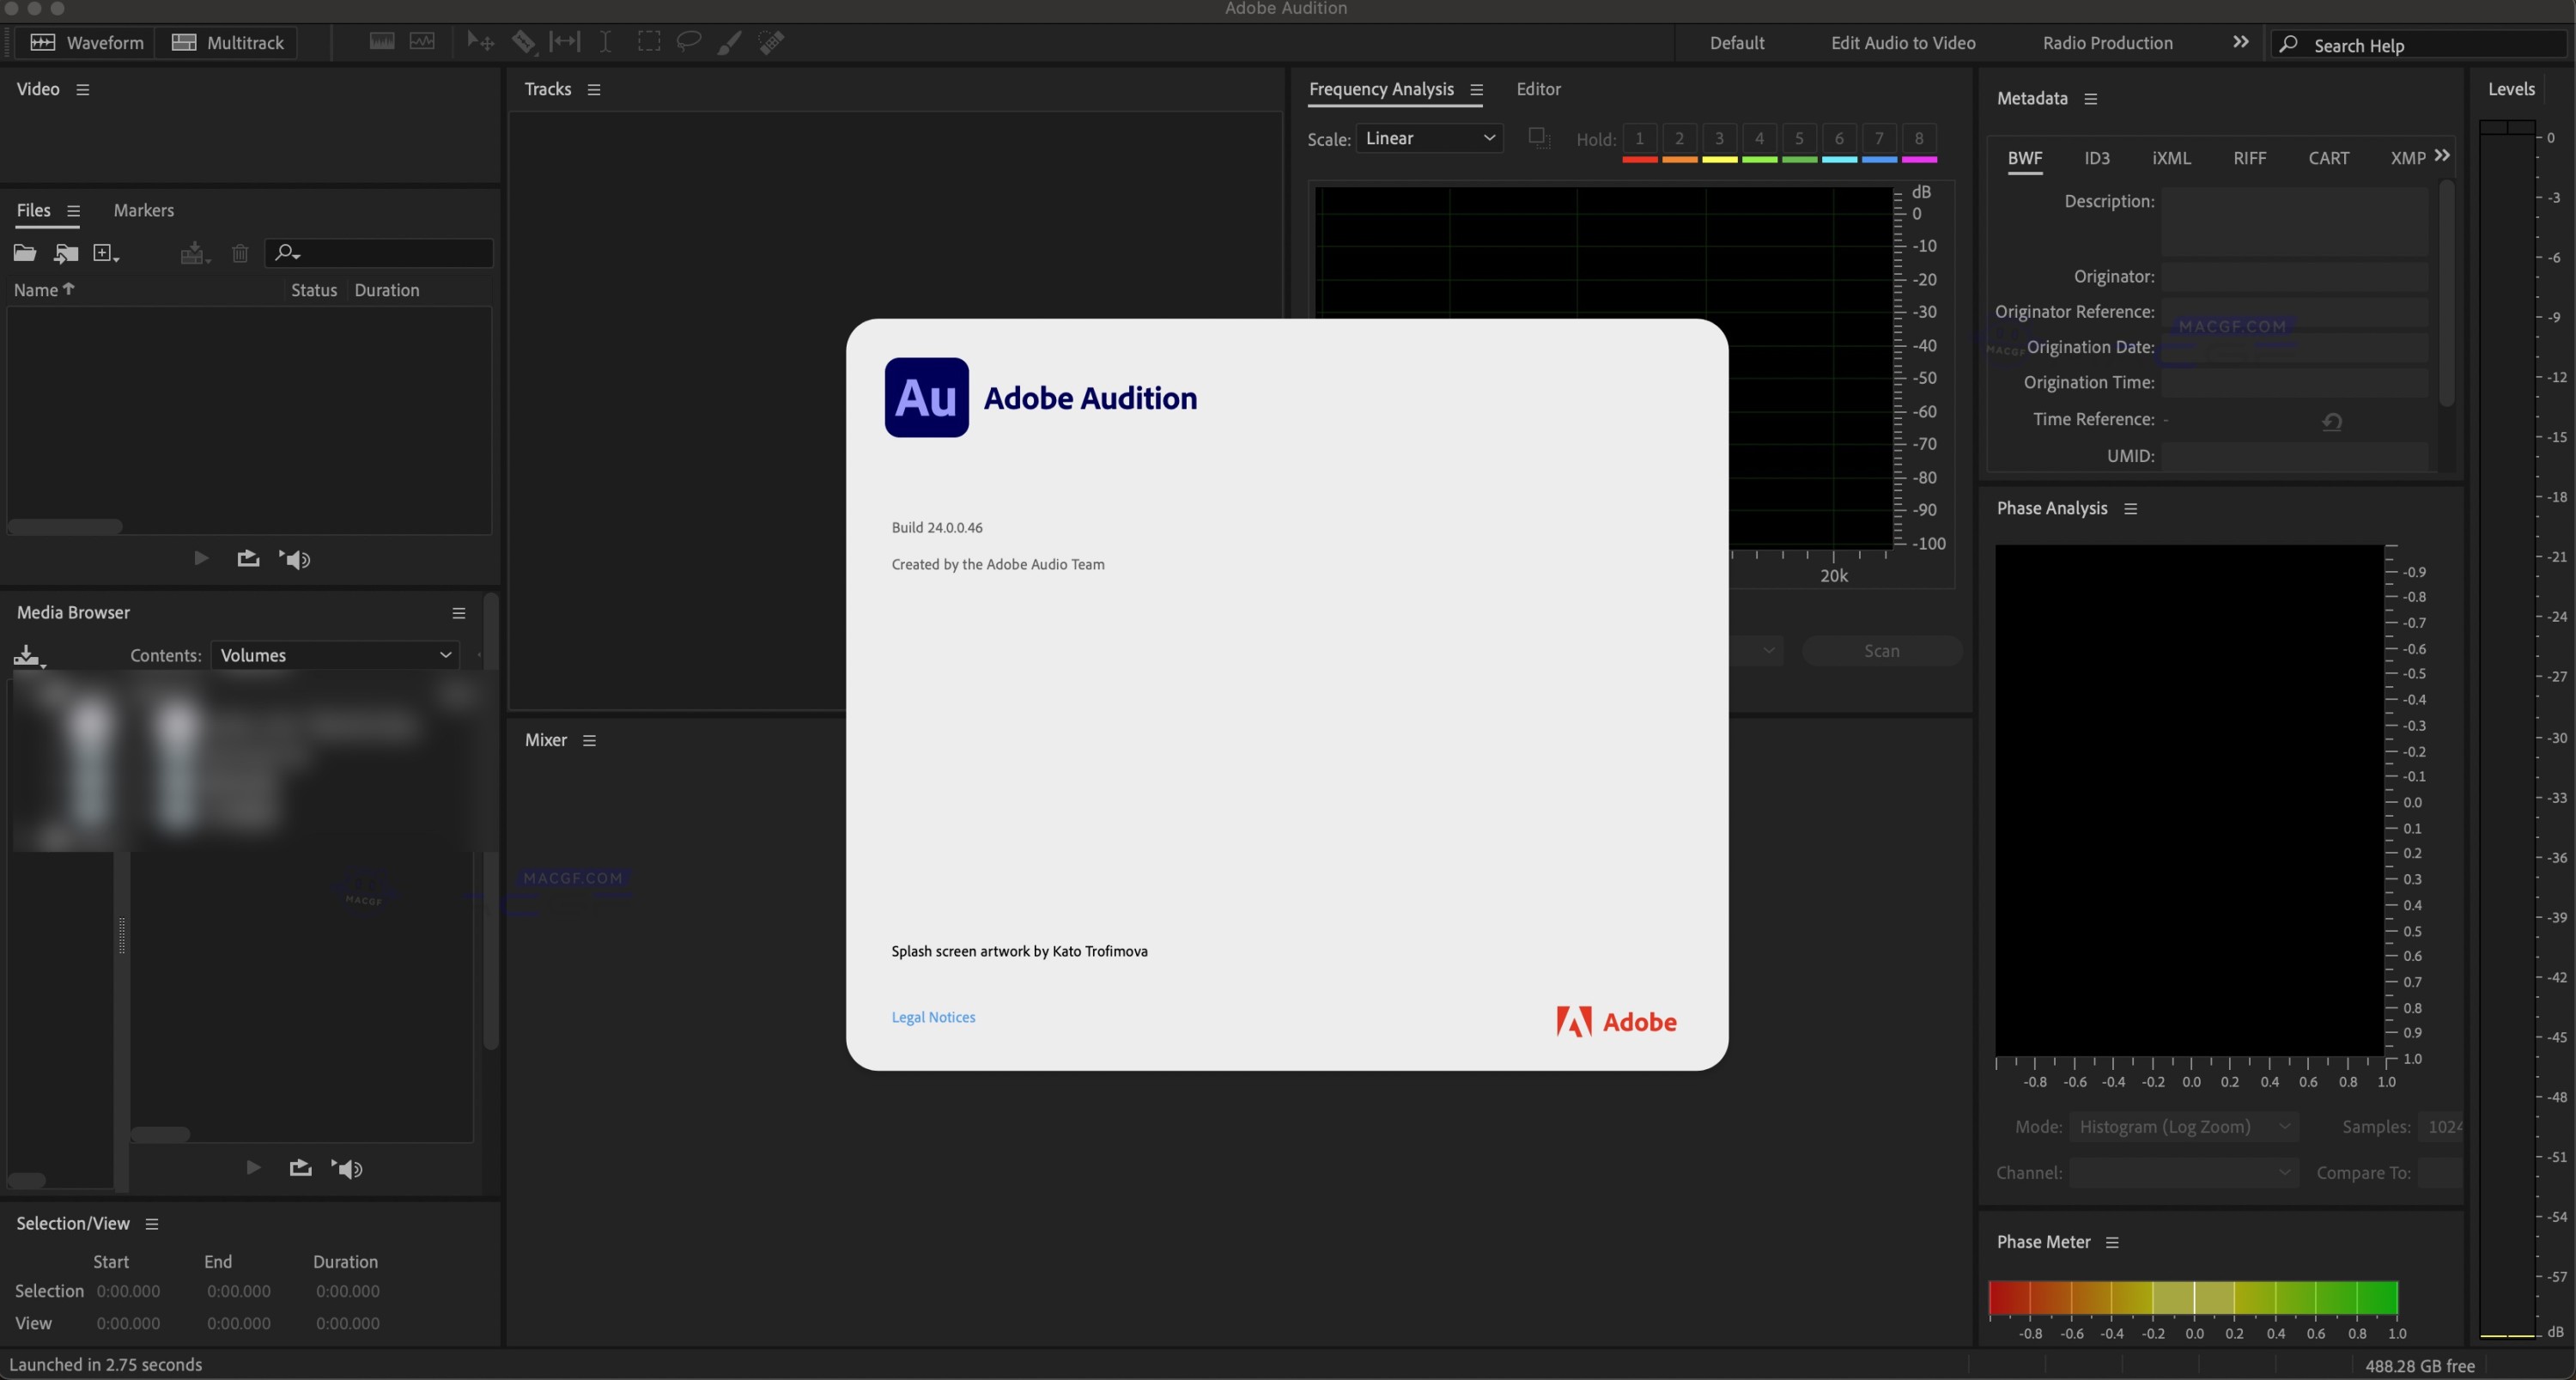Expand the workspace overflow chevron

point(2240,42)
